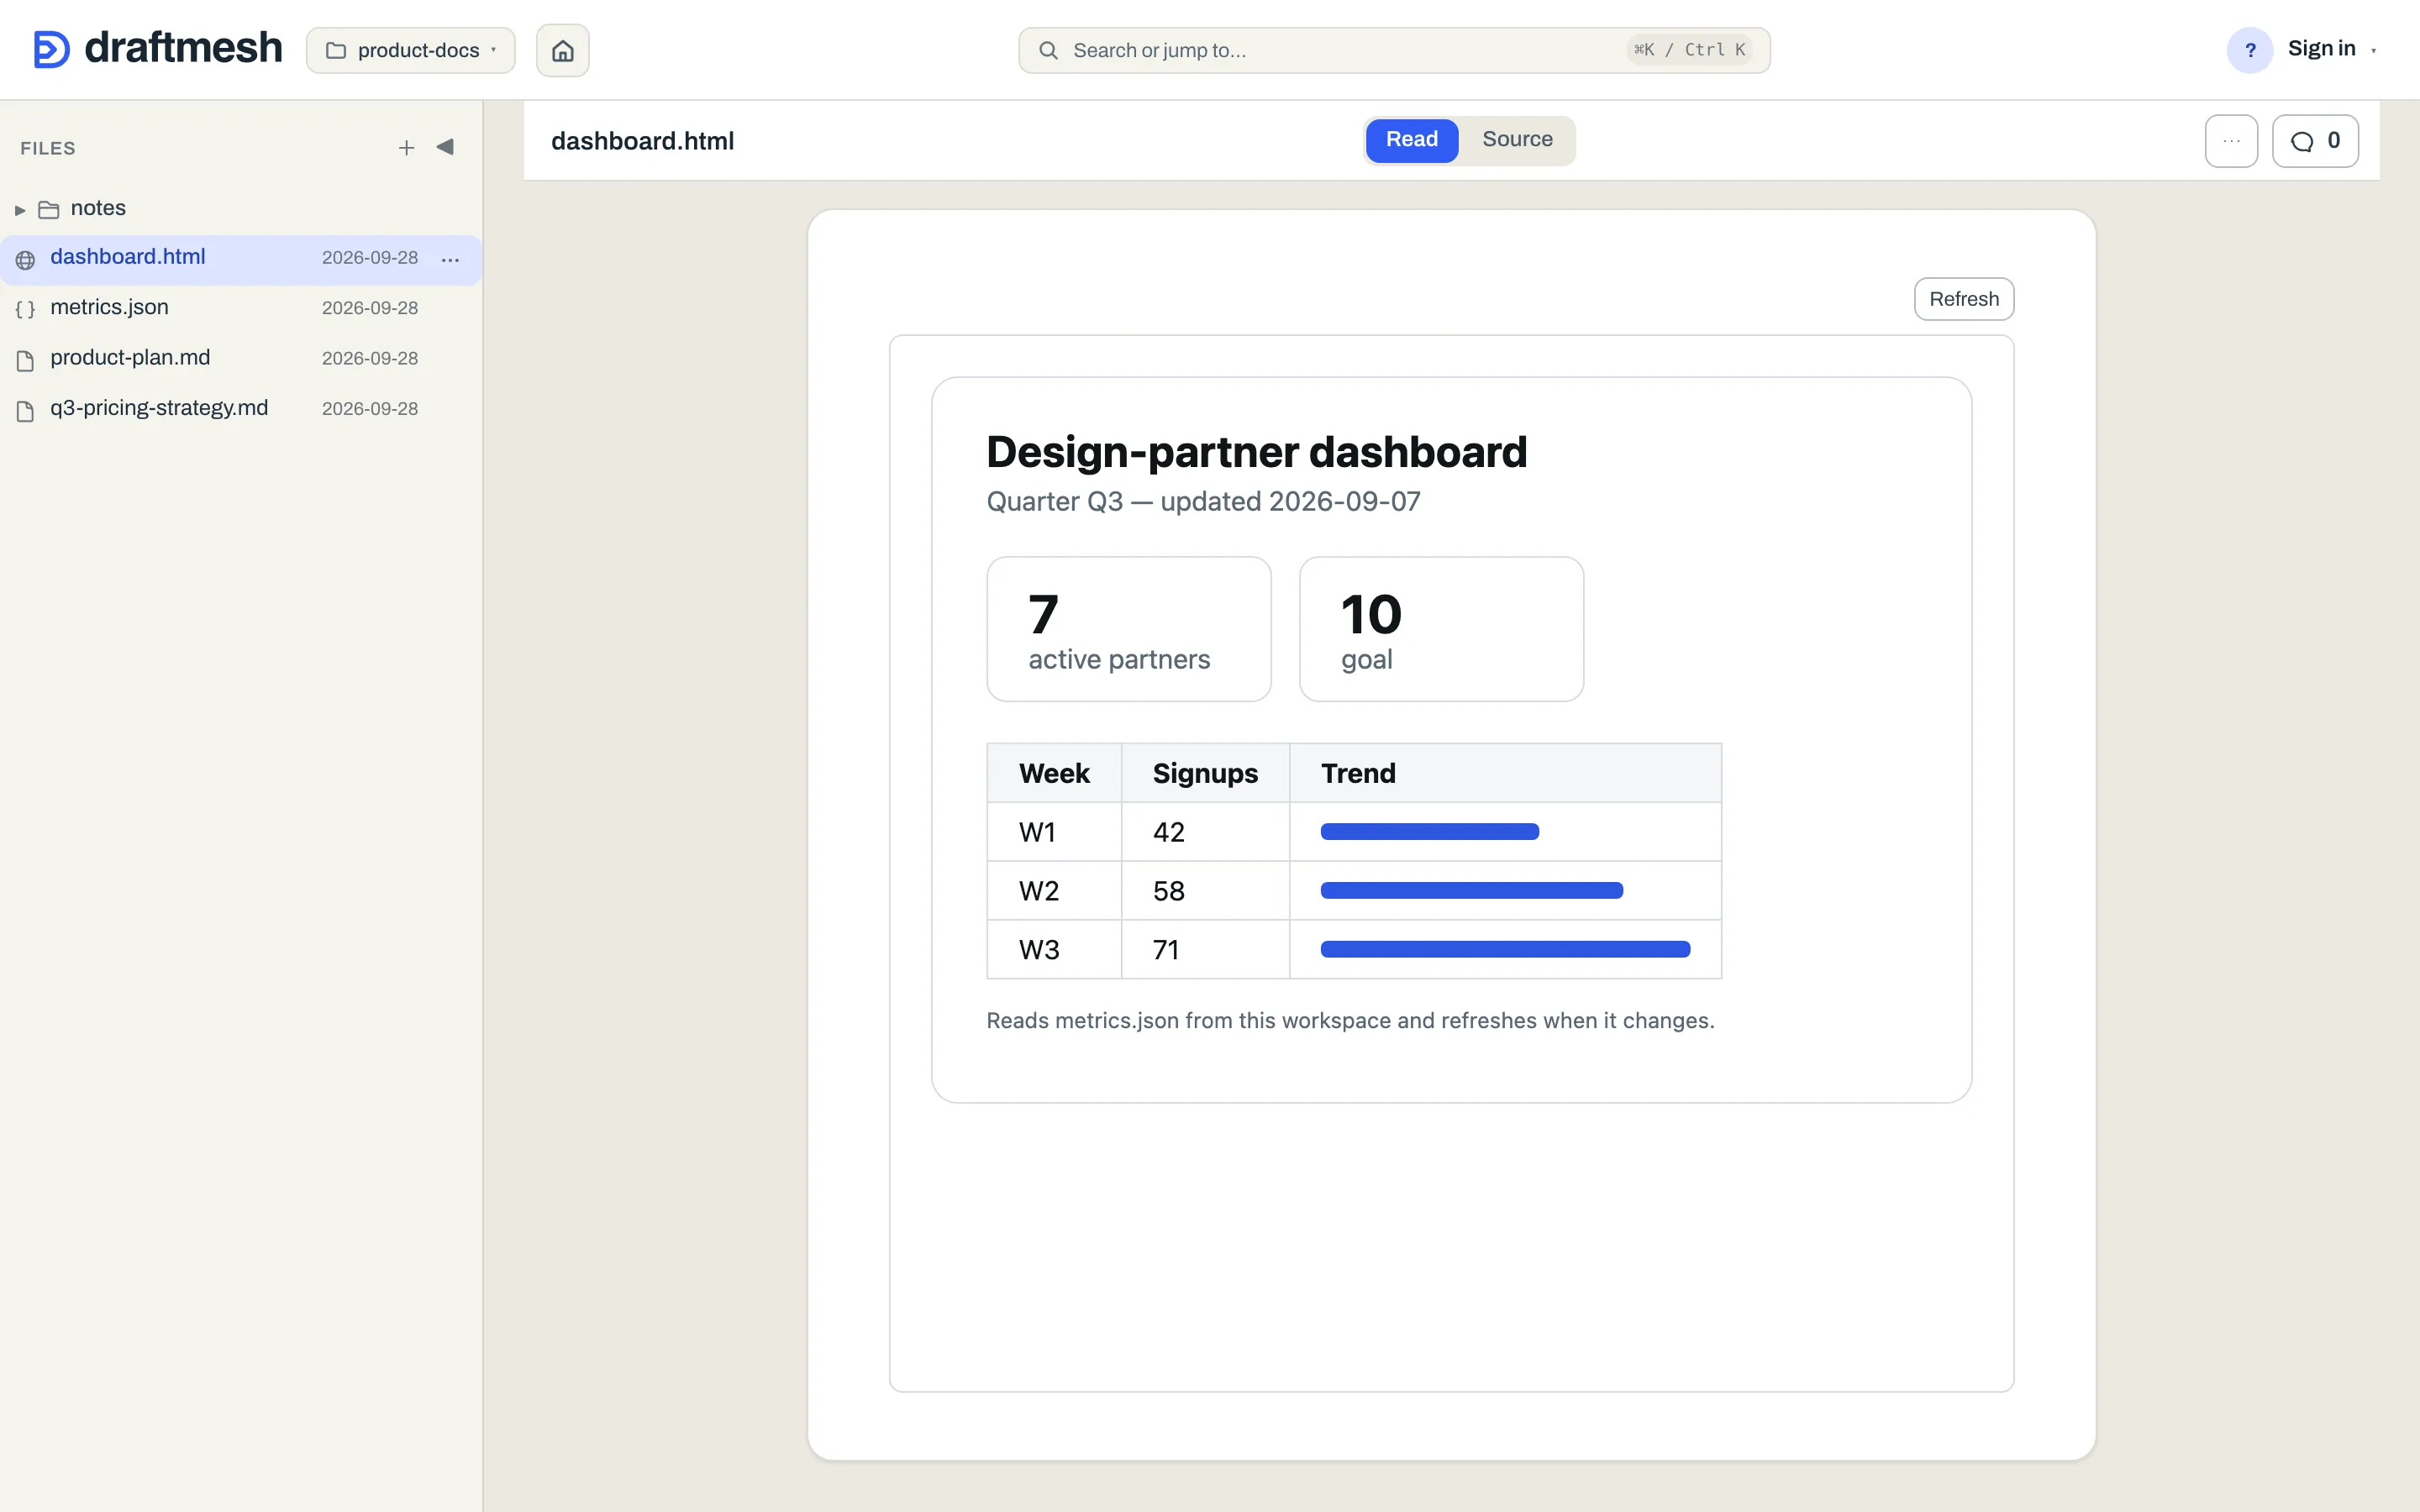The width and height of the screenshot is (2420, 1512).
Task: Click the keyboard shortcut hint in search
Action: point(1689,50)
